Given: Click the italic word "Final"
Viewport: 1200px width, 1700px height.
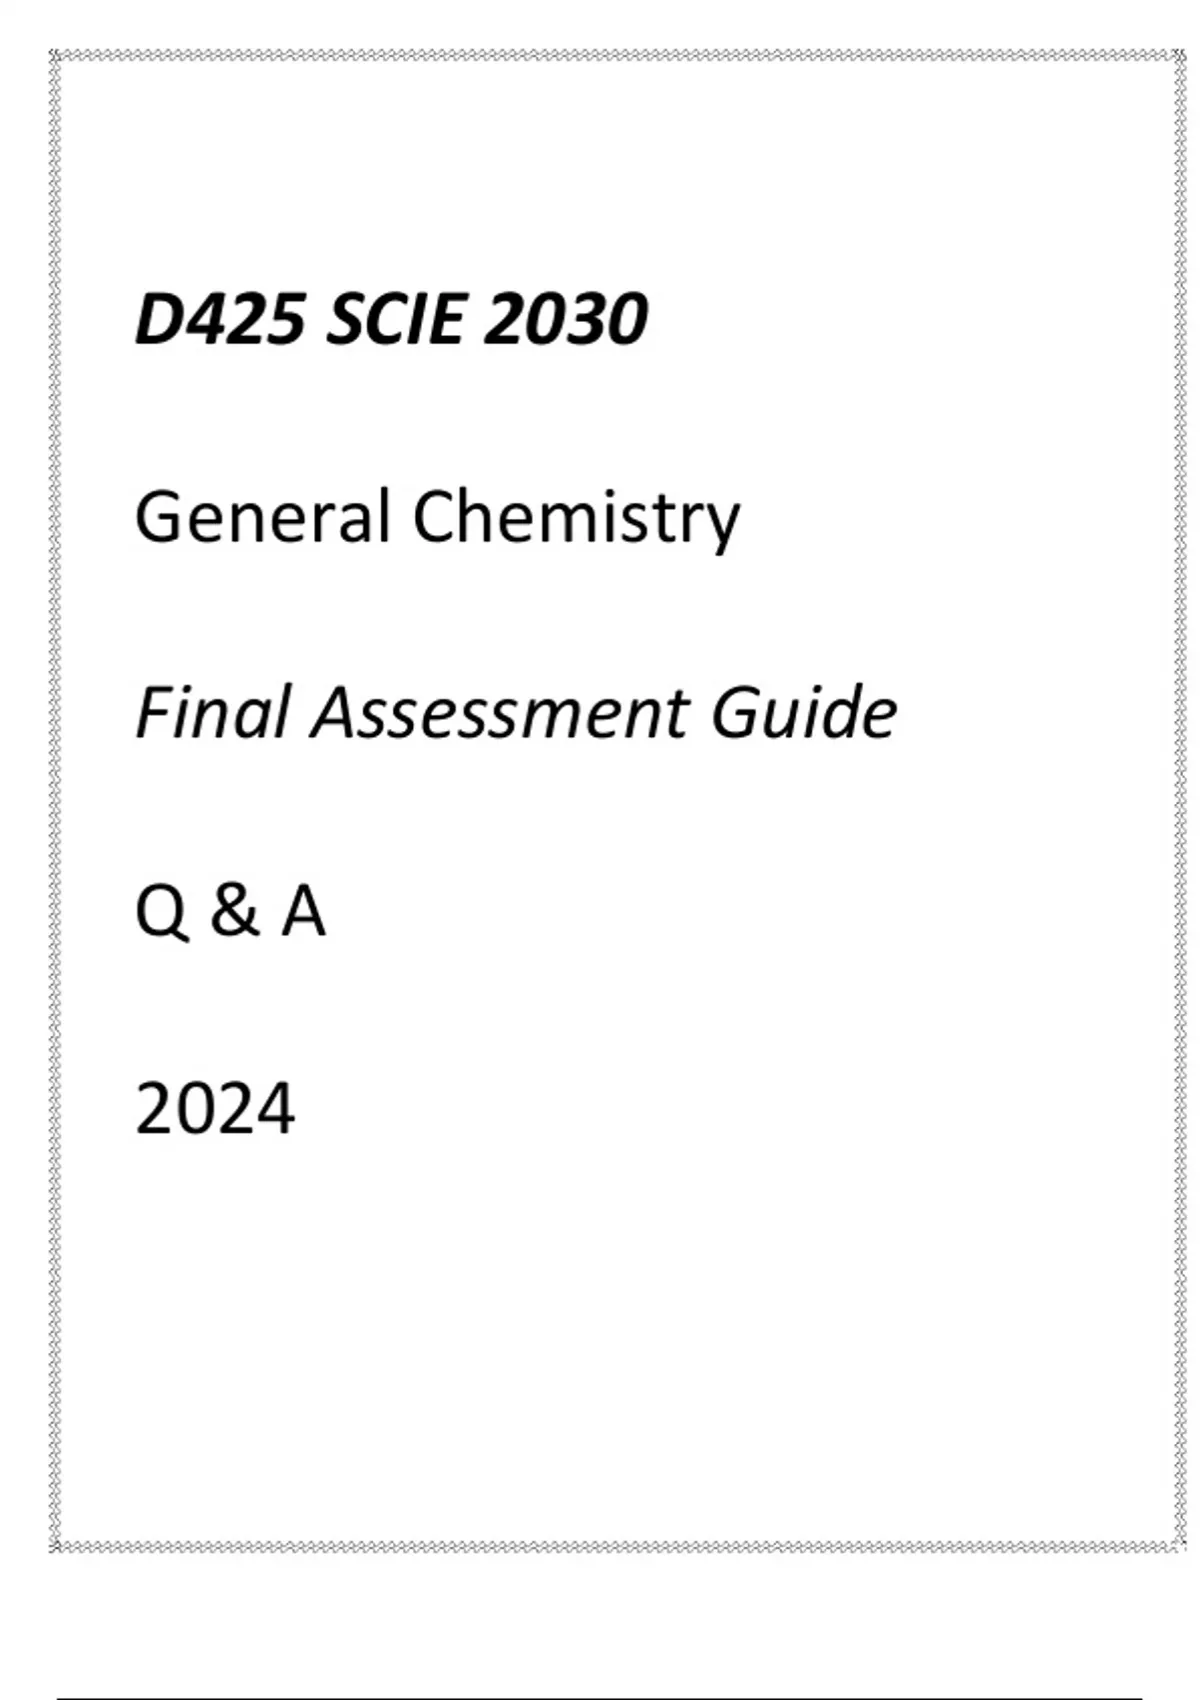Looking at the screenshot, I should (212, 713).
